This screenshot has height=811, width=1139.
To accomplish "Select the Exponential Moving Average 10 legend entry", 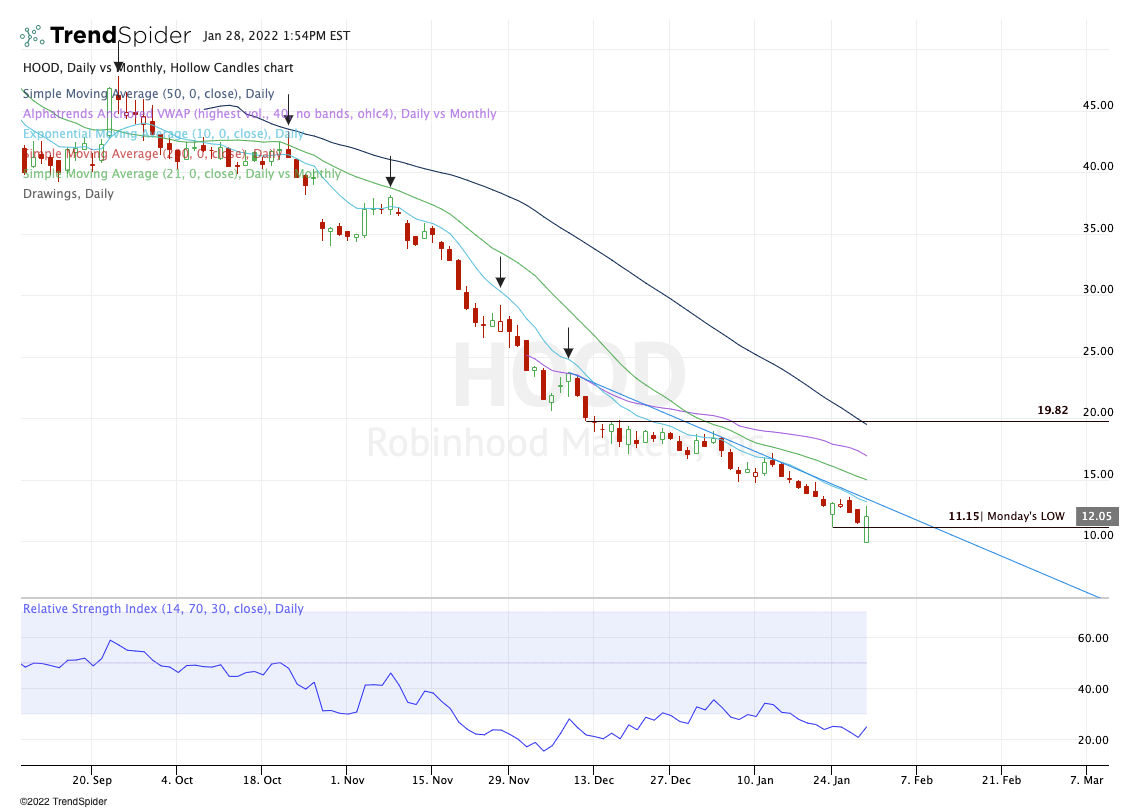I will coord(163,134).
